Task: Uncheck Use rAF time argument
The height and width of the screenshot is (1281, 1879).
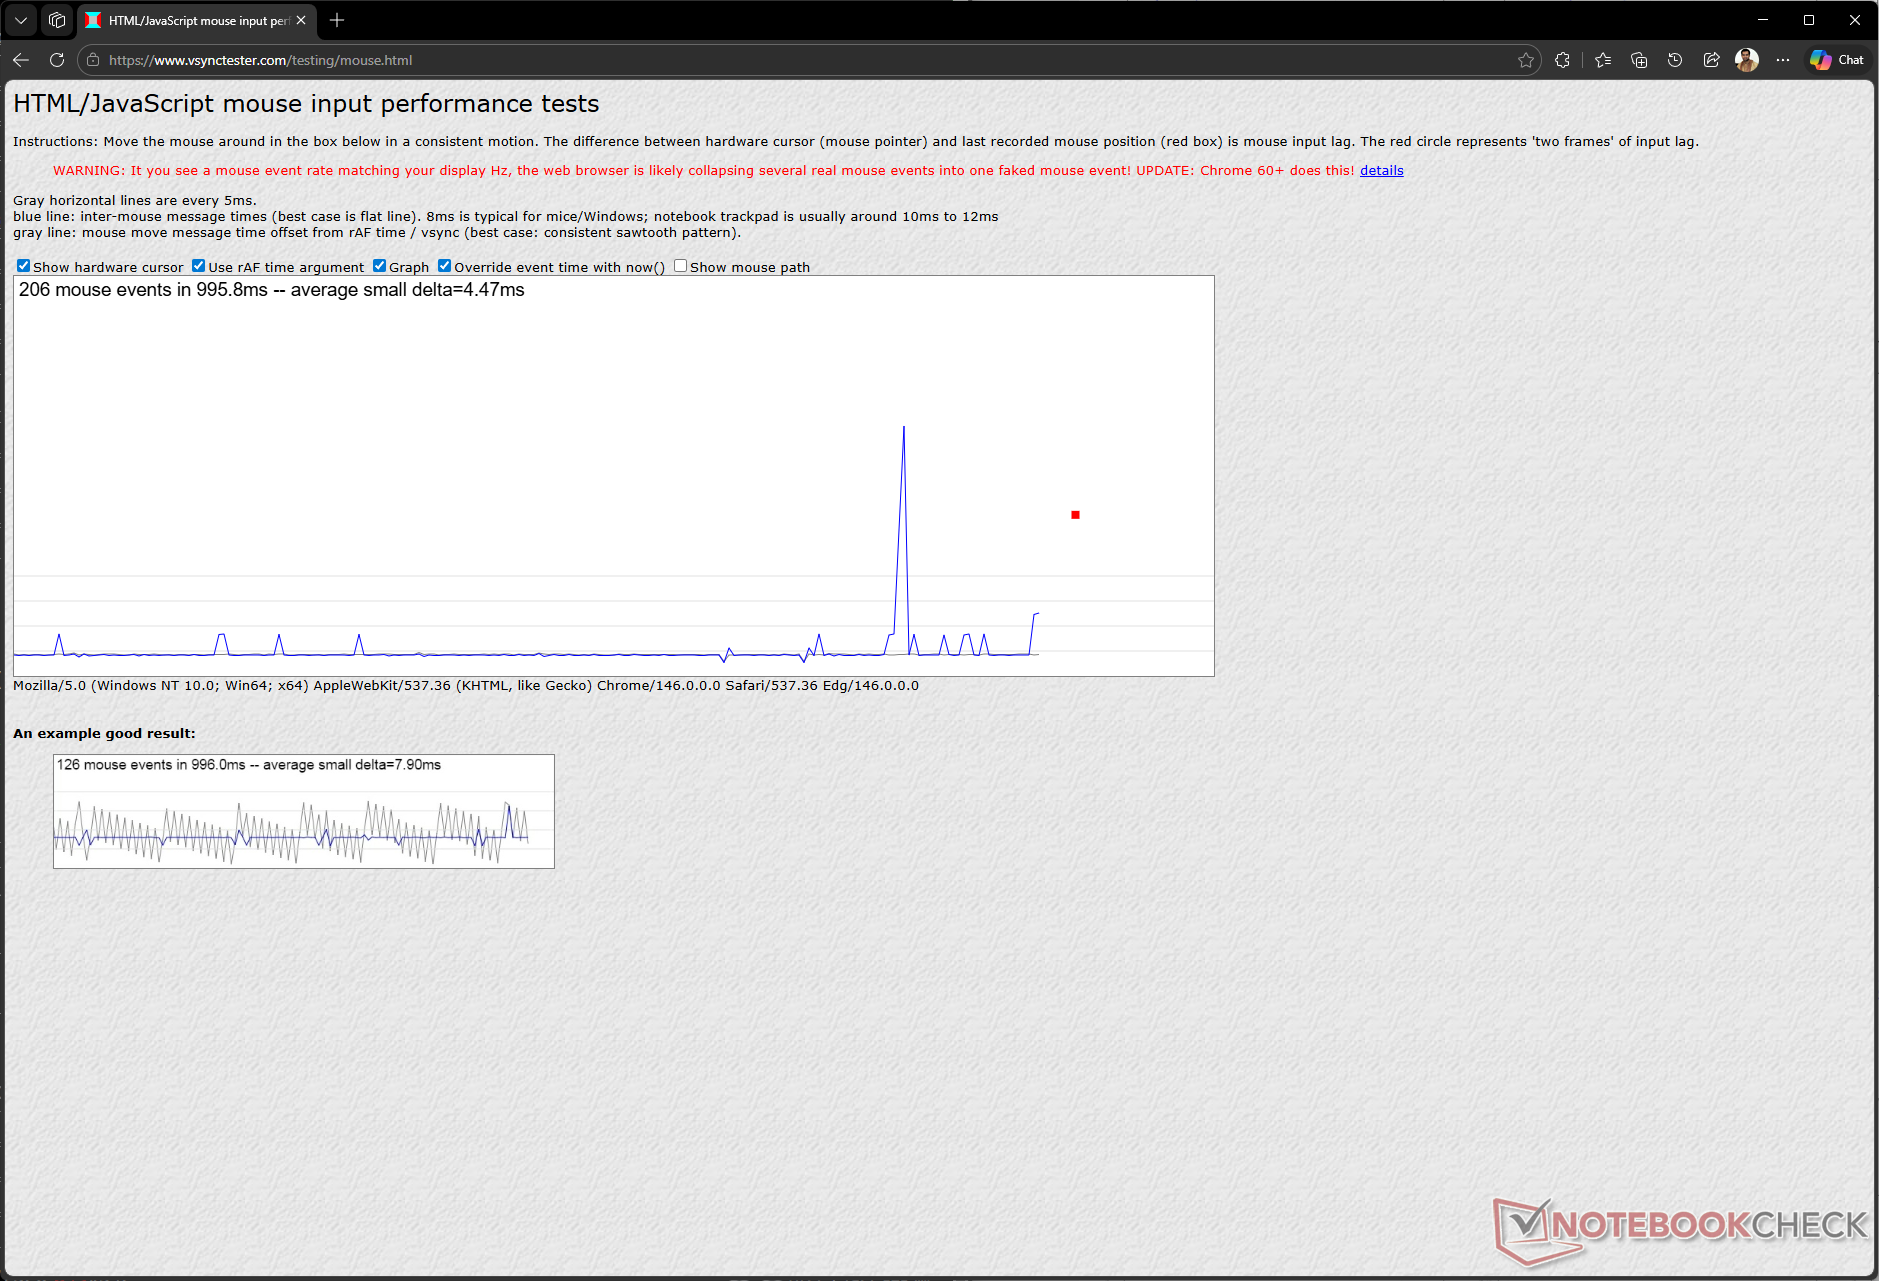Action: click(198, 266)
